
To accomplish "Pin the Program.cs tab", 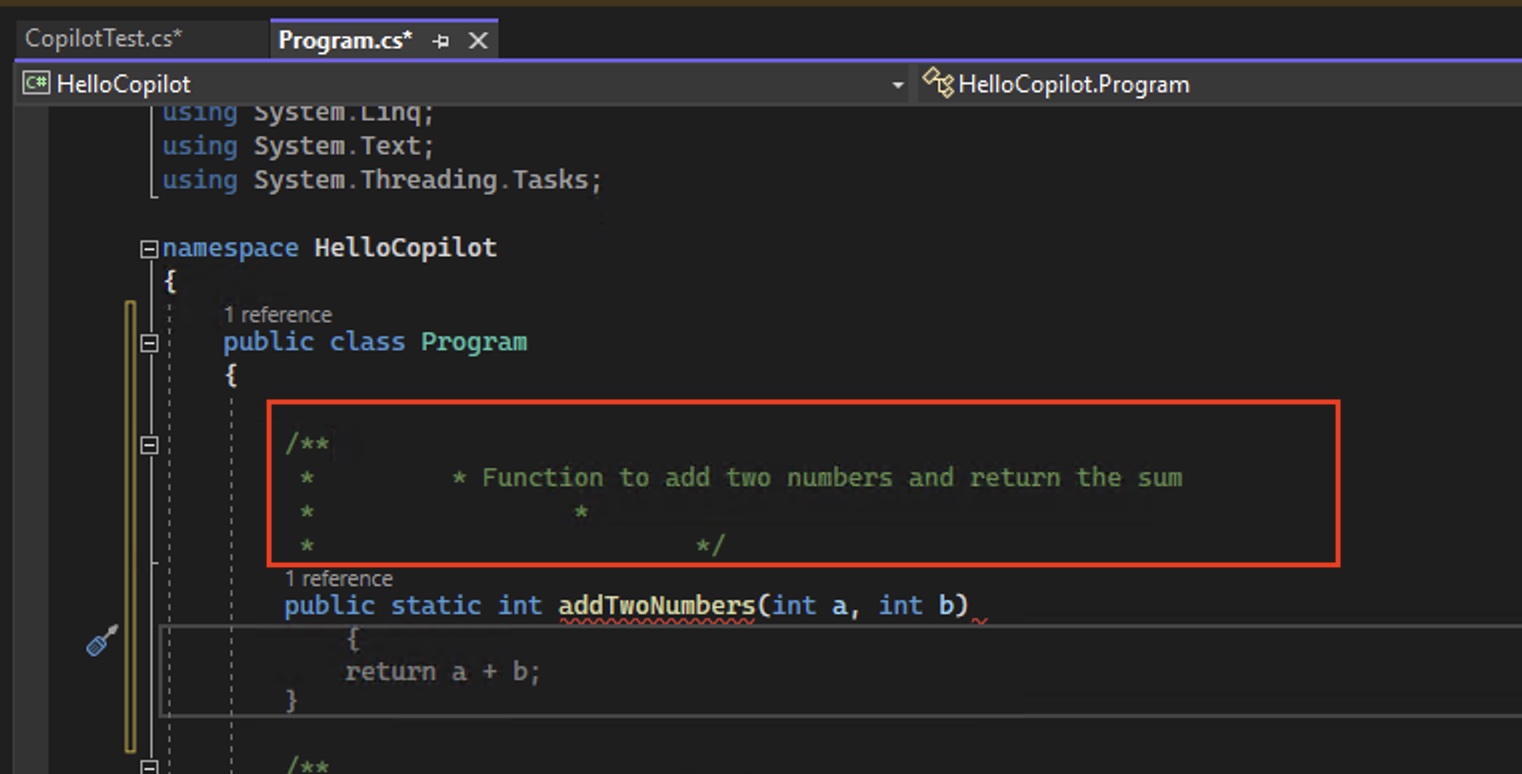I will 441,41.
